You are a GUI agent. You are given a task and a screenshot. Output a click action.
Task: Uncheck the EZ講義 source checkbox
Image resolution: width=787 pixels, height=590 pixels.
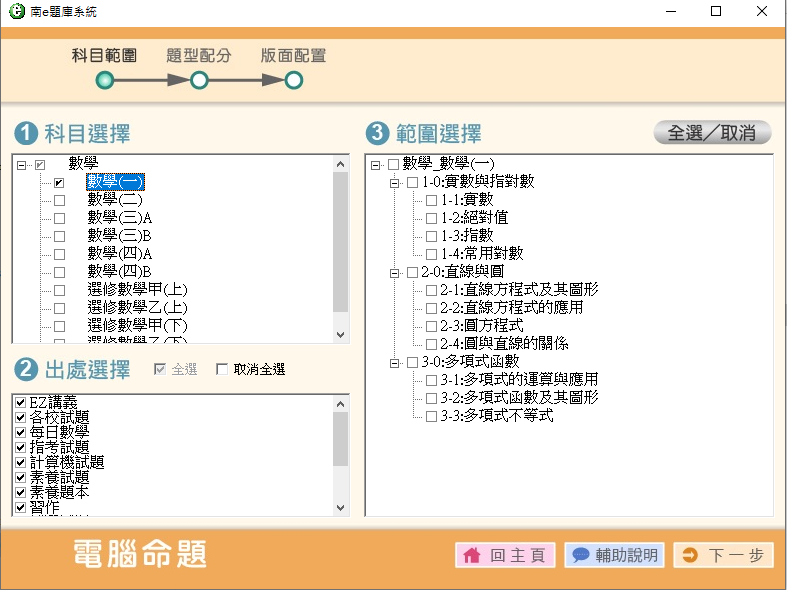(x=20, y=402)
